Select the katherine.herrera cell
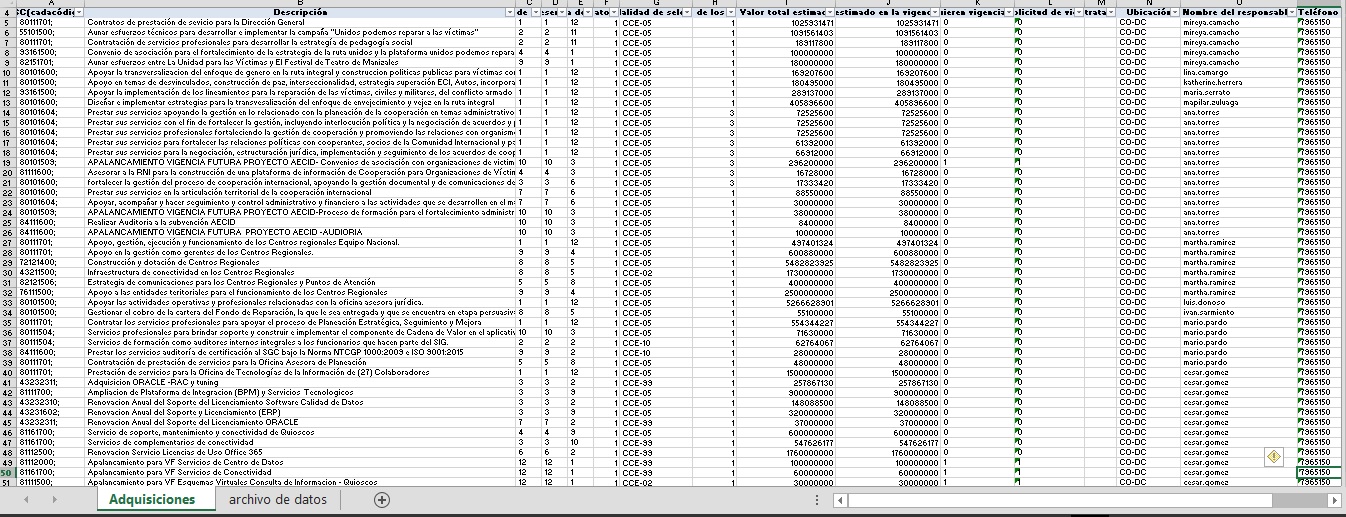This screenshot has width=1346, height=517. click(x=1239, y=81)
